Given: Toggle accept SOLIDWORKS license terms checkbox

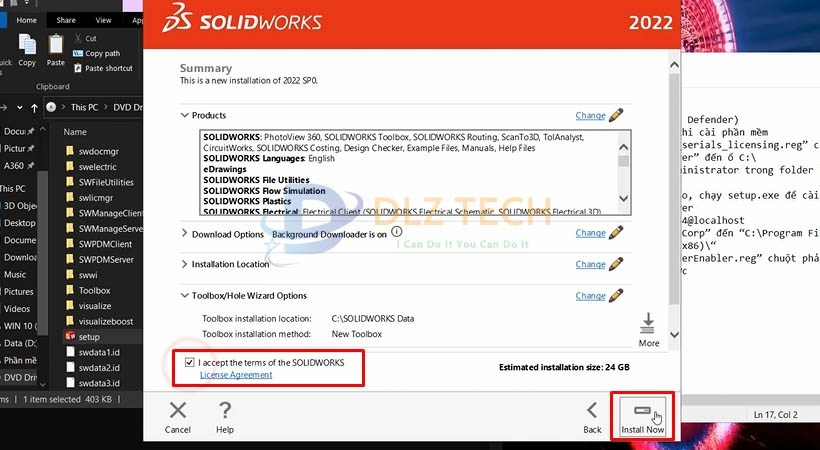Looking at the screenshot, I should click(189, 362).
